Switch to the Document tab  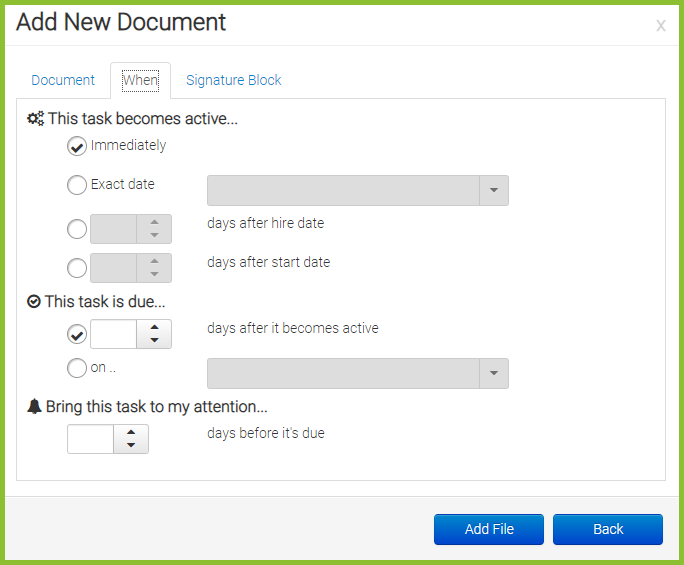63,80
